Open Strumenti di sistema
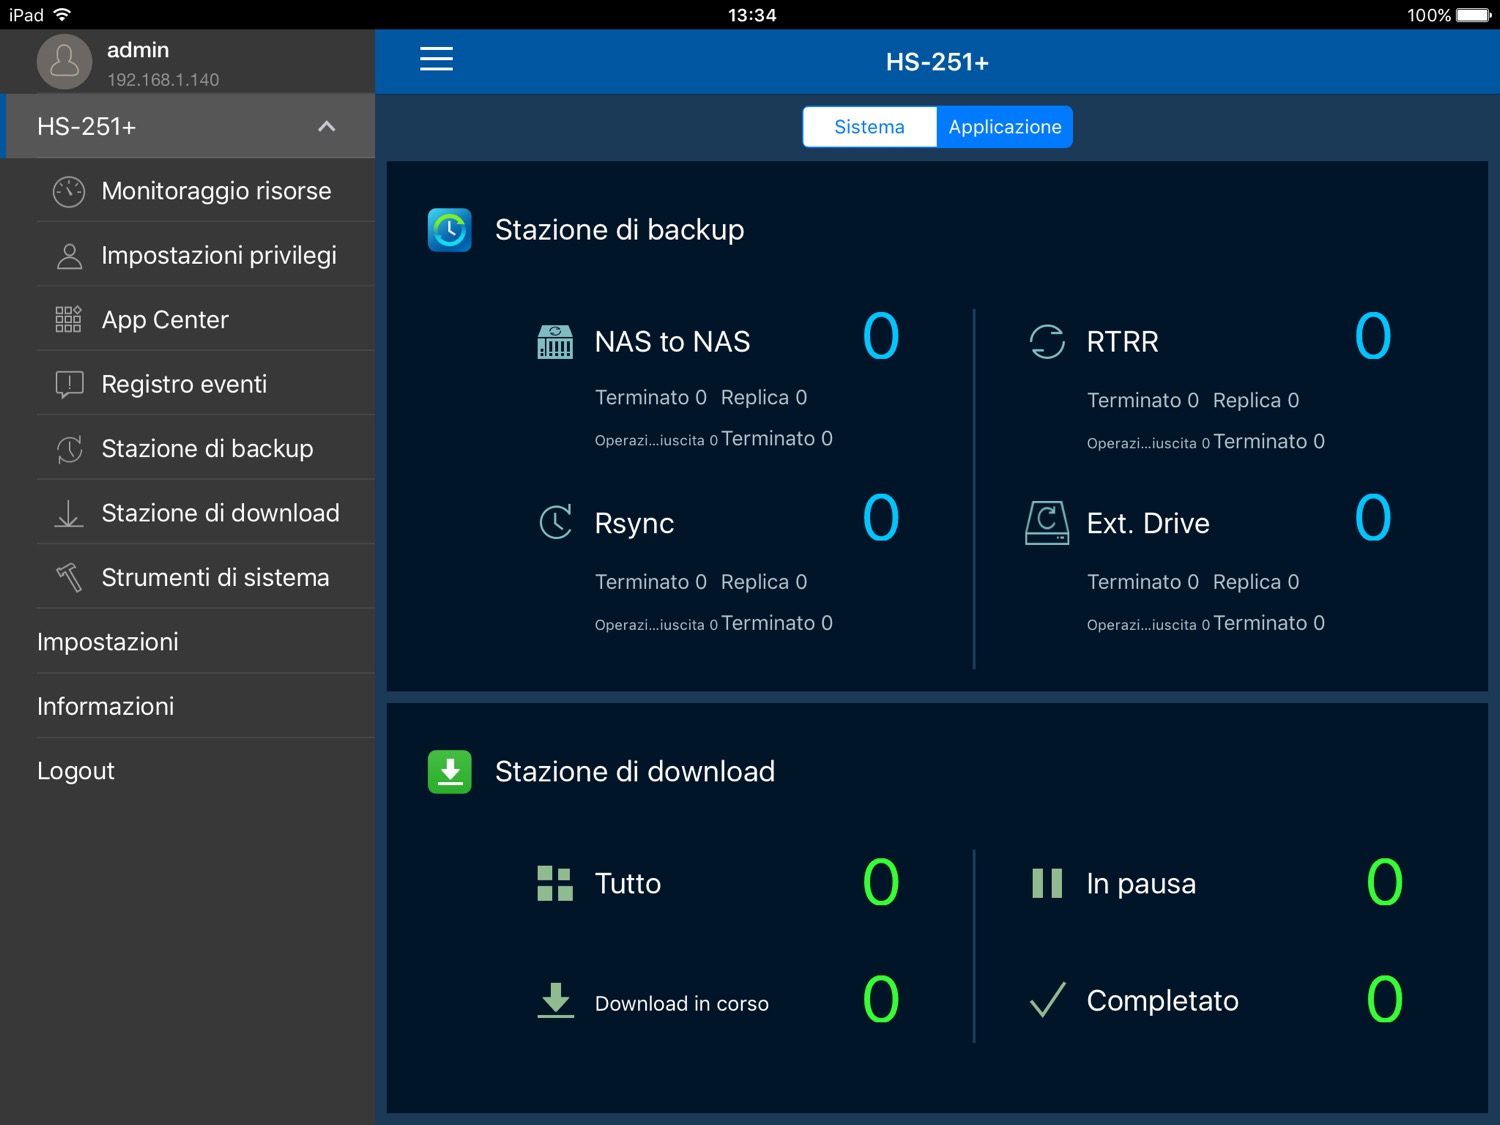Viewport: 1500px width, 1125px height. [215, 578]
